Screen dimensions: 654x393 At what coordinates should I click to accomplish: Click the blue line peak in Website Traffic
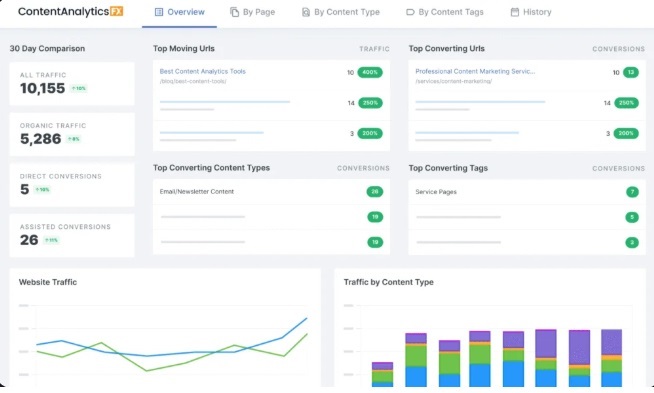pos(307,319)
